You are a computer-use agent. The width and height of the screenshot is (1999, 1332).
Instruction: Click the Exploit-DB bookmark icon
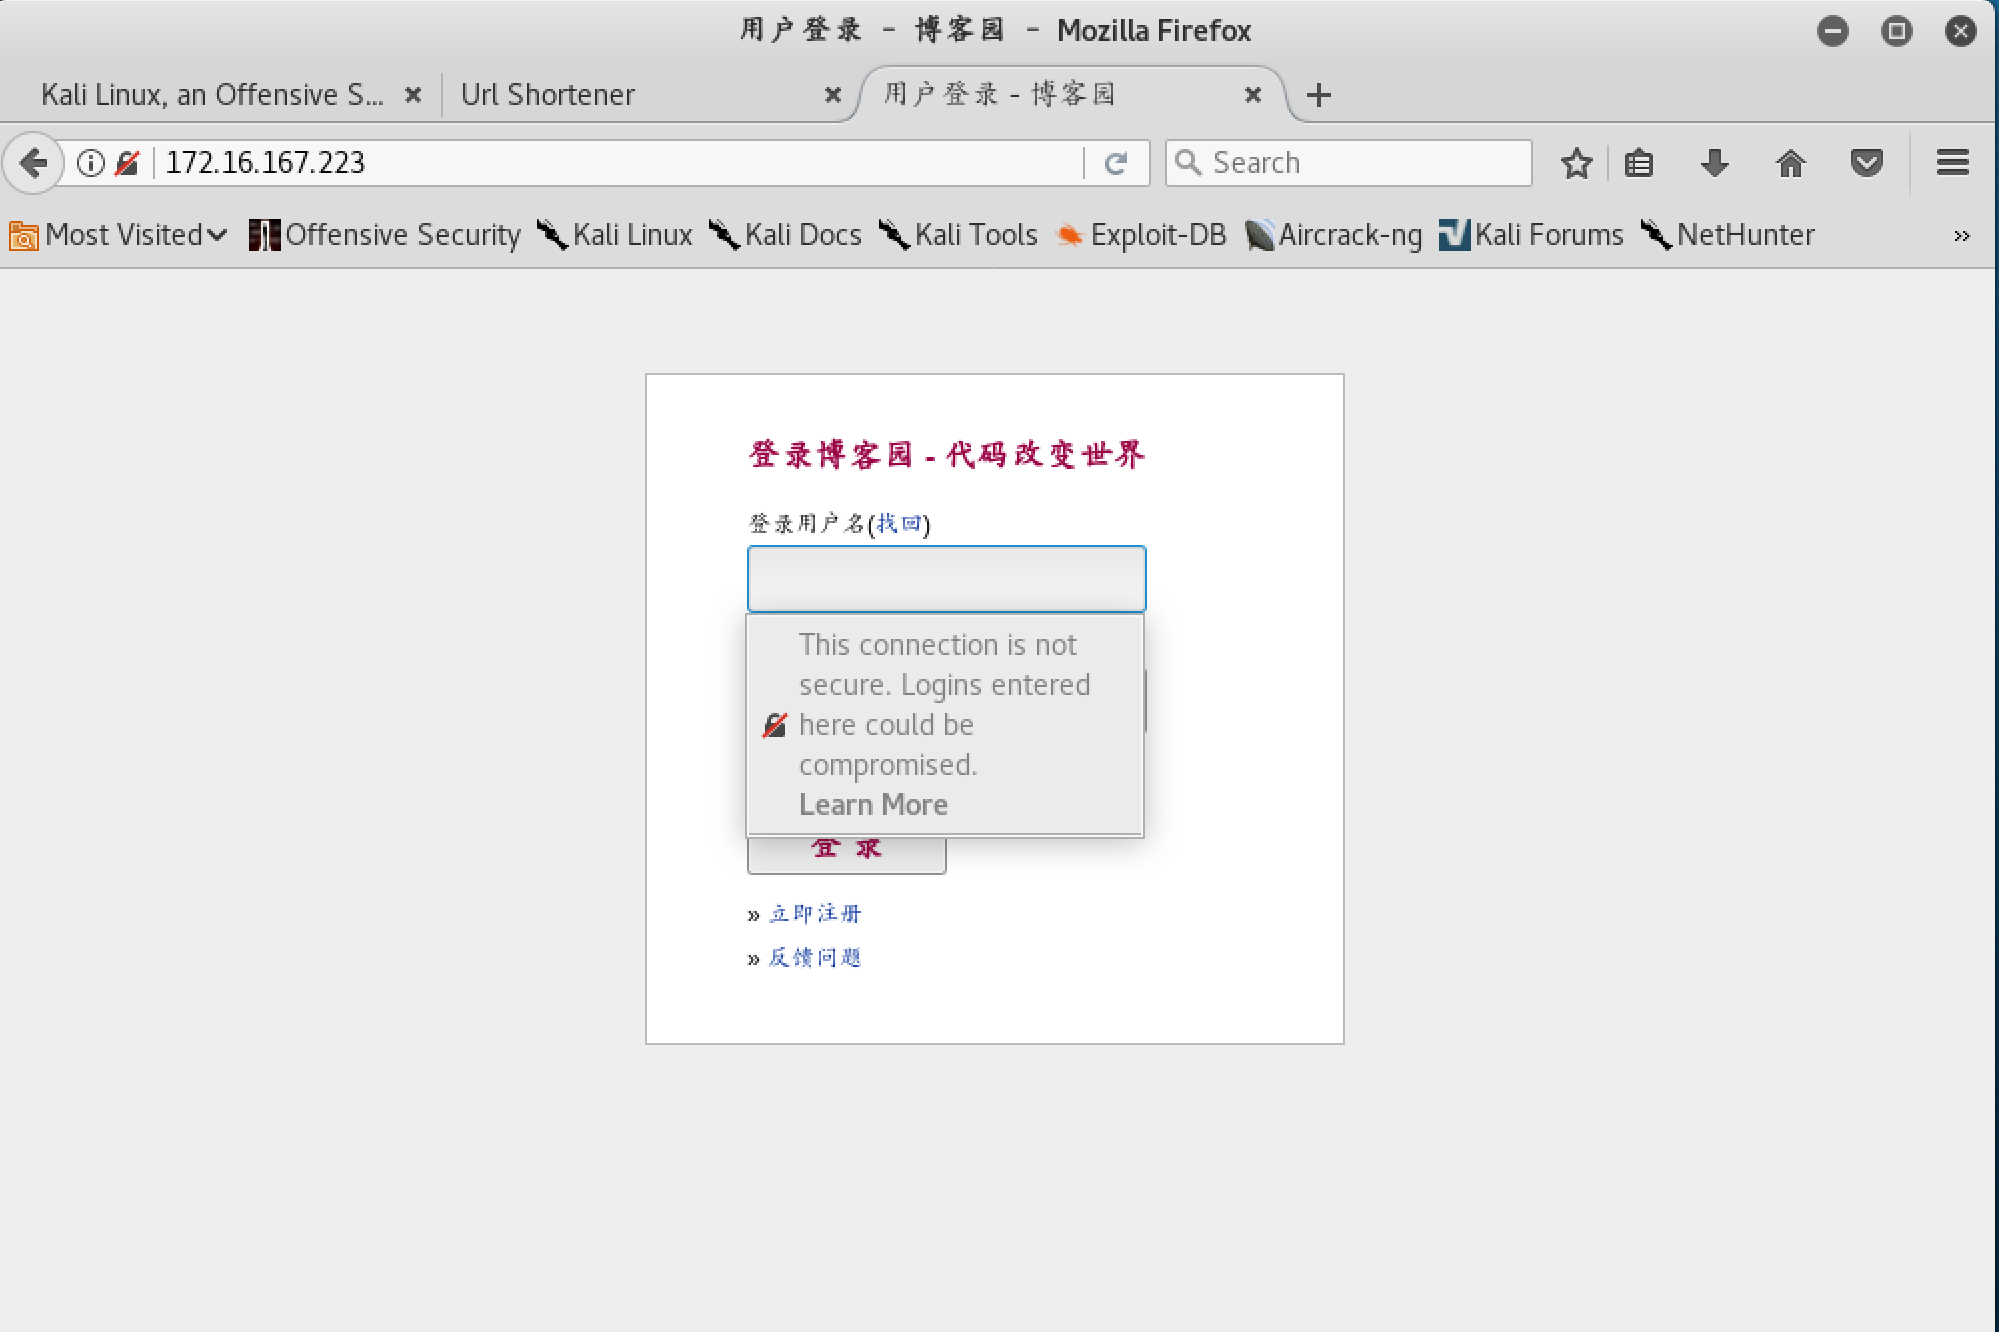point(1067,235)
